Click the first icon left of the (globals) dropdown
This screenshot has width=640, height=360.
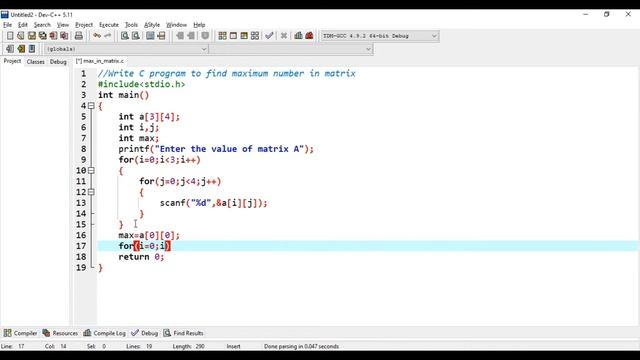coord(10,49)
